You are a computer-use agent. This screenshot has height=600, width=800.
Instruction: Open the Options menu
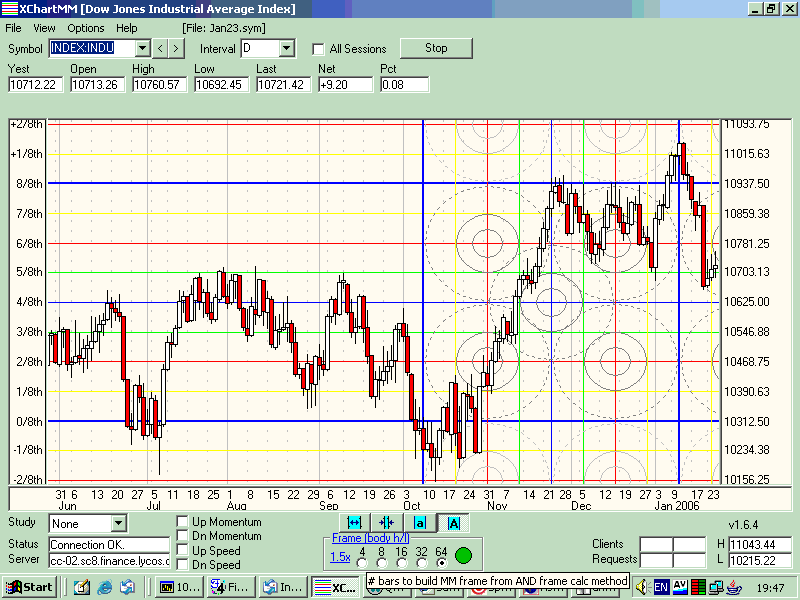[86, 28]
